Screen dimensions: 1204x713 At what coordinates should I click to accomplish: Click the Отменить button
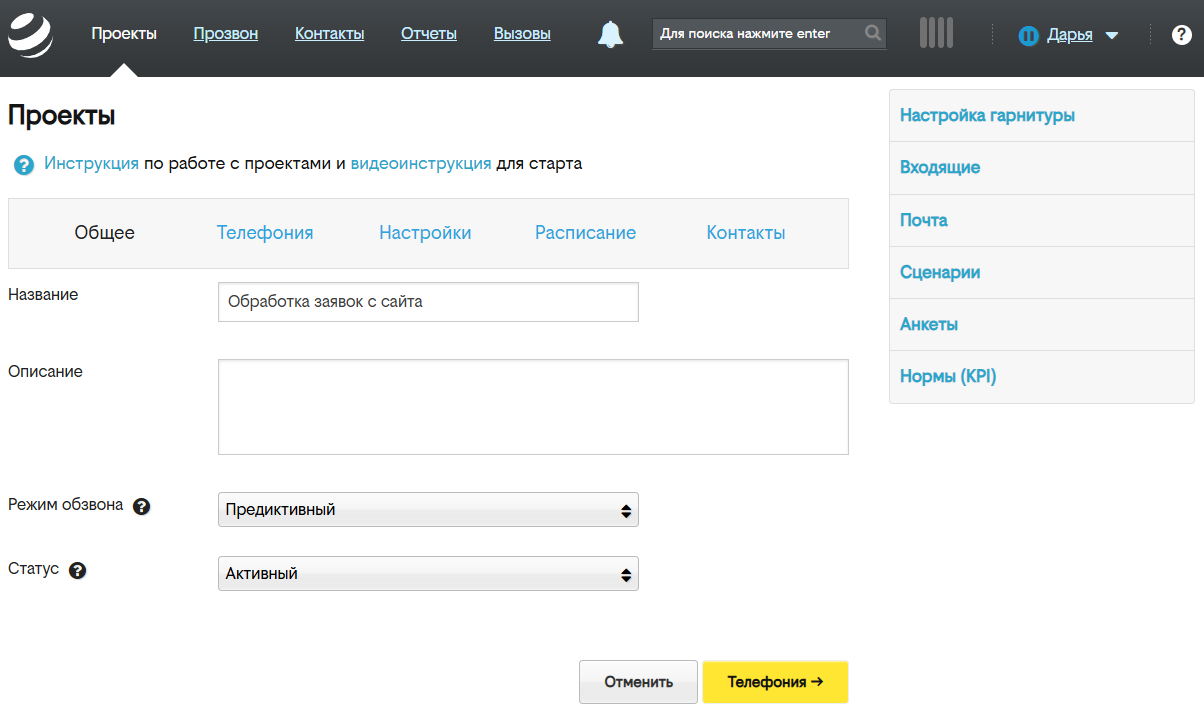pos(638,681)
